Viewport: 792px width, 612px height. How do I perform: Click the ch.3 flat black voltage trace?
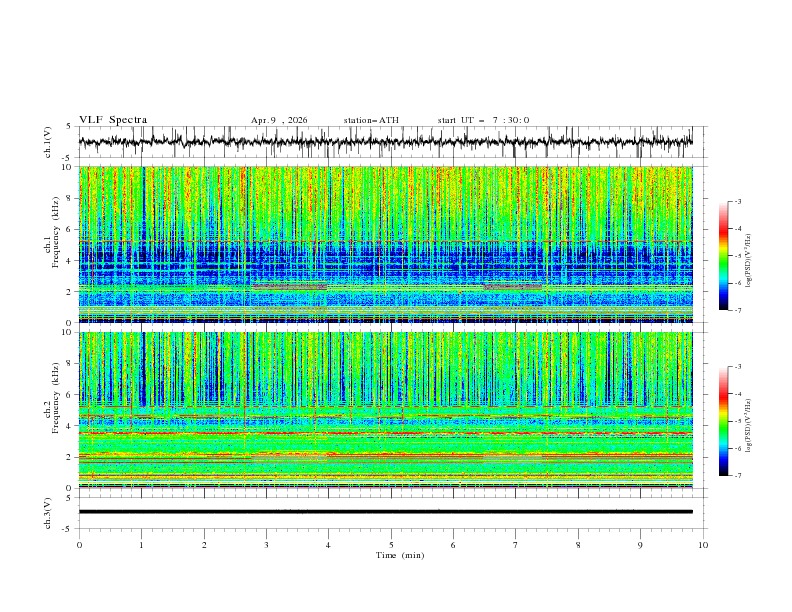tap(385, 512)
